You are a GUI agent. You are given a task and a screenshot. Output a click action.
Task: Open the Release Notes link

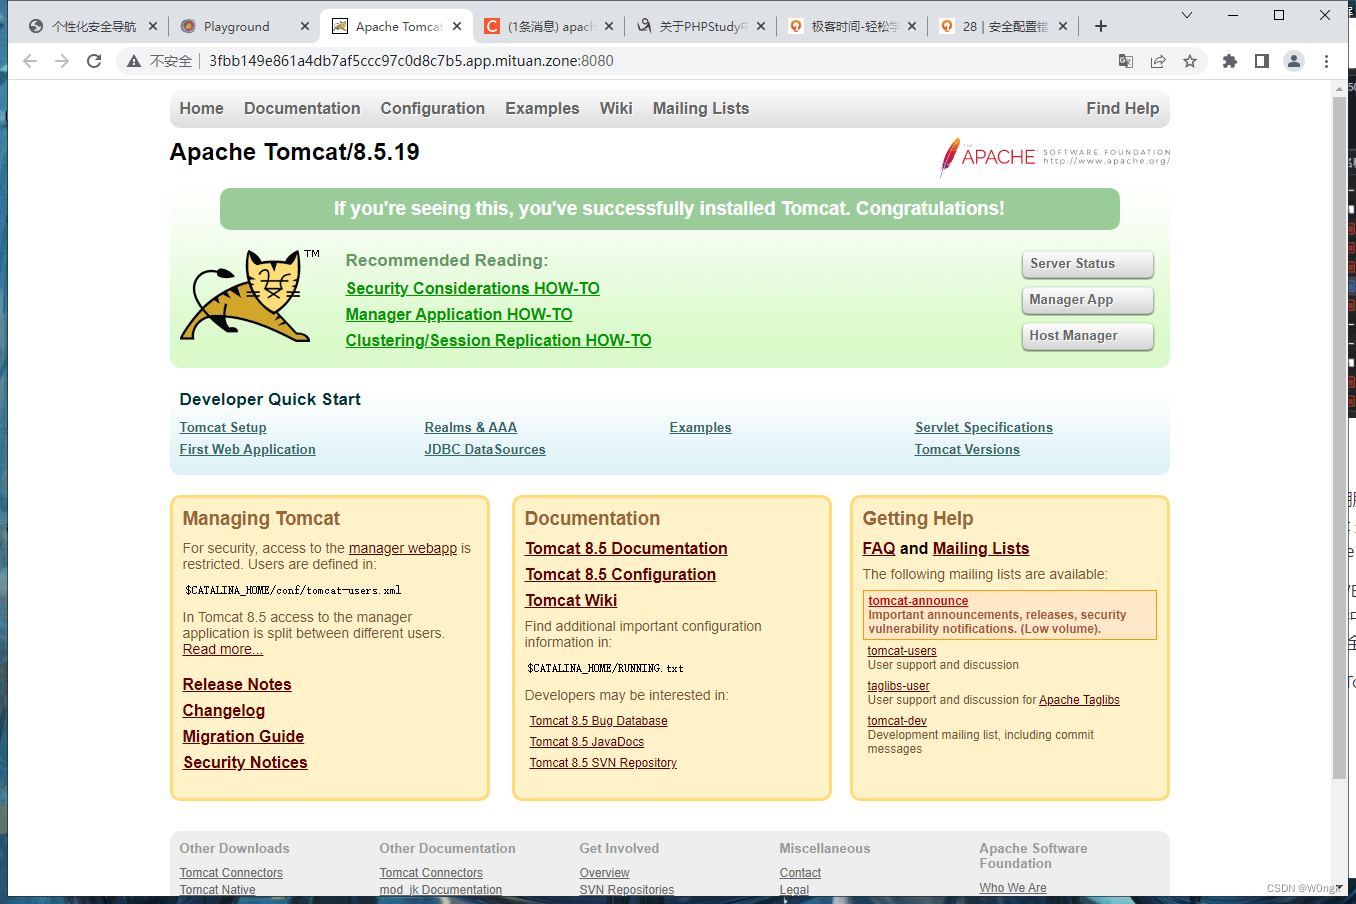237,684
